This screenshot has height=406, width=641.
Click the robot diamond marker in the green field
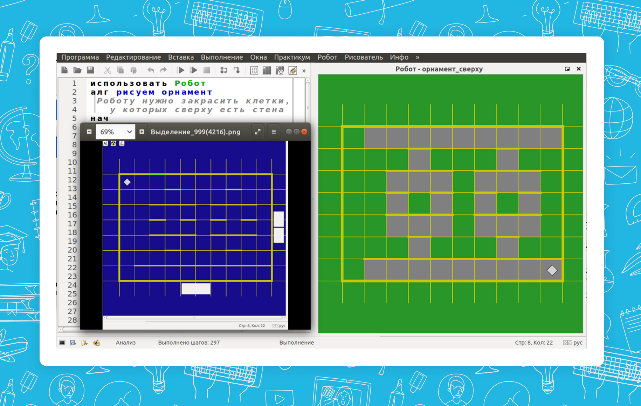tap(551, 270)
